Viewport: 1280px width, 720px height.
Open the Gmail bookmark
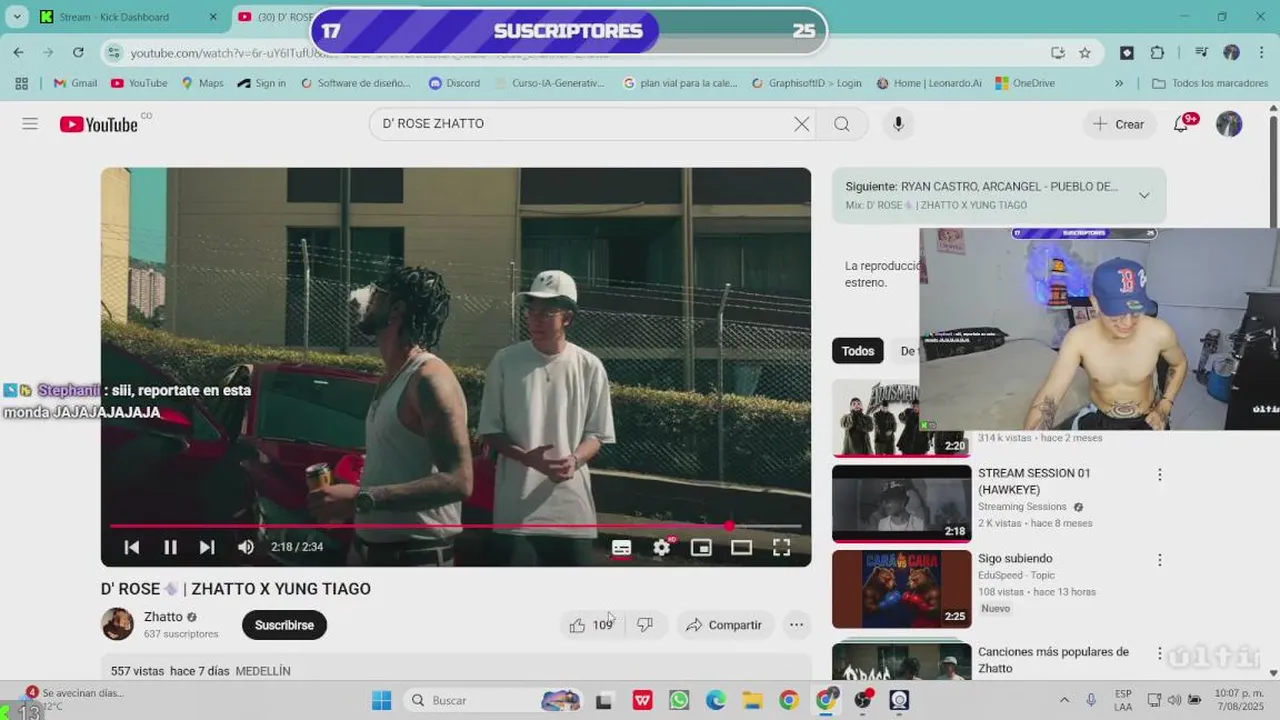[x=75, y=83]
